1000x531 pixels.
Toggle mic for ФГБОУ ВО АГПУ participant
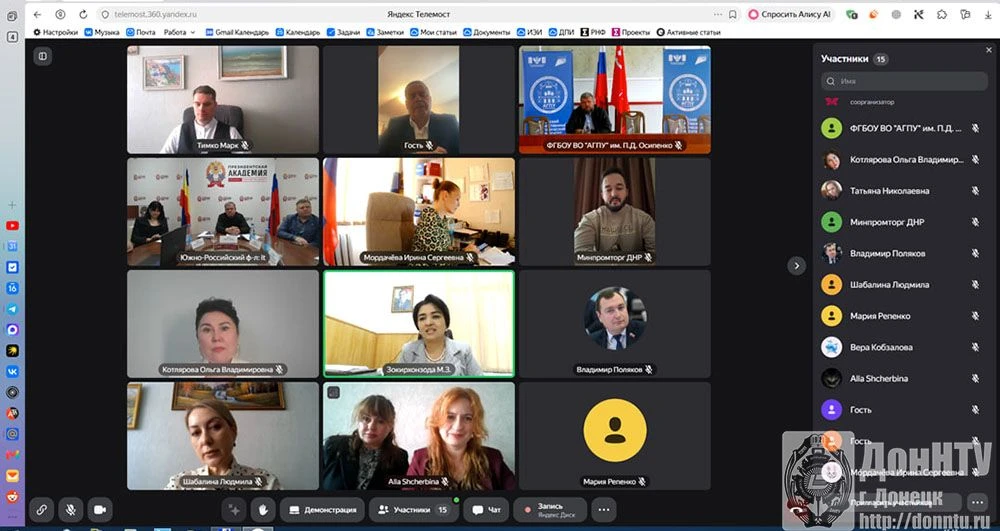(975, 128)
